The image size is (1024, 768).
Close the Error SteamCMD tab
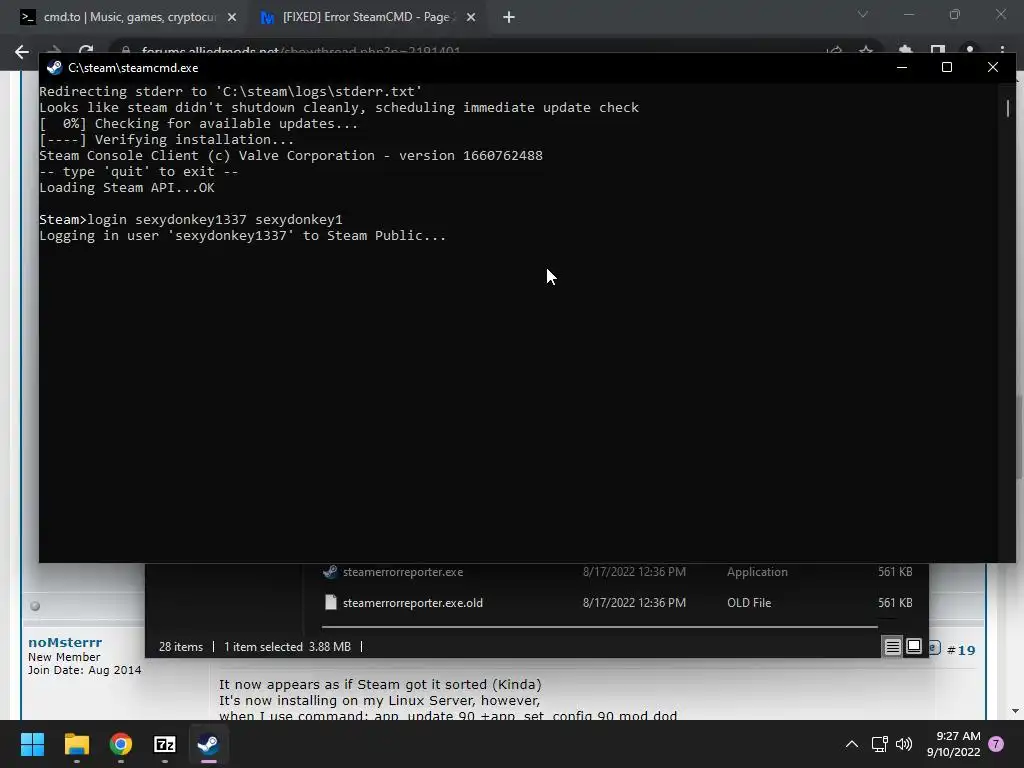pyautogui.click(x=471, y=18)
